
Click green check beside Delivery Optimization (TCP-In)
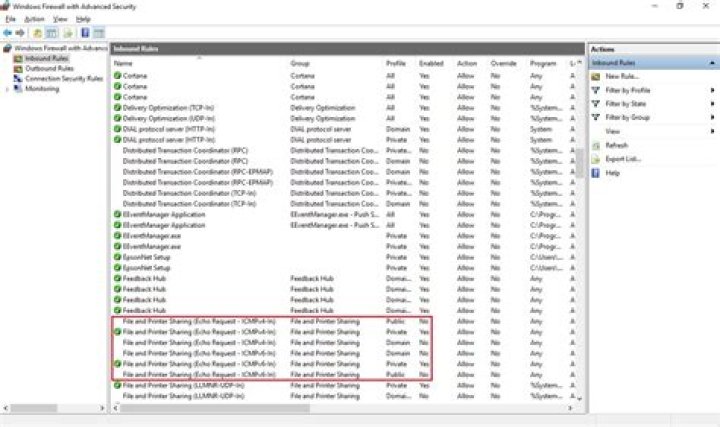[x=118, y=107]
